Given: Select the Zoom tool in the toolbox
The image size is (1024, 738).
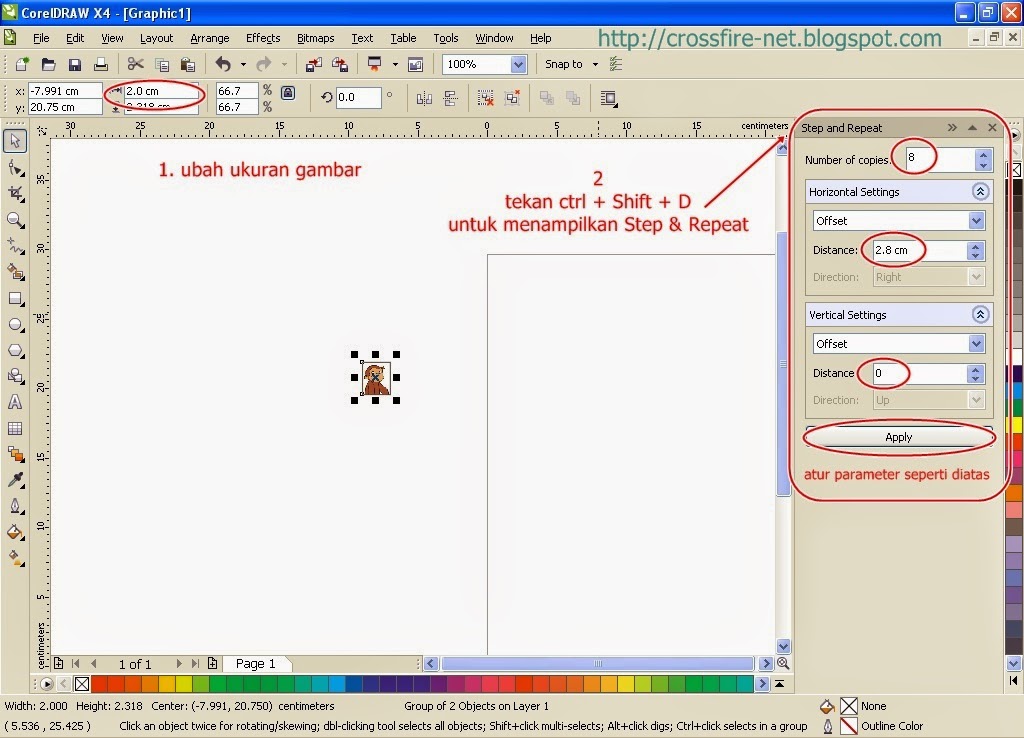Looking at the screenshot, I should 15,220.
